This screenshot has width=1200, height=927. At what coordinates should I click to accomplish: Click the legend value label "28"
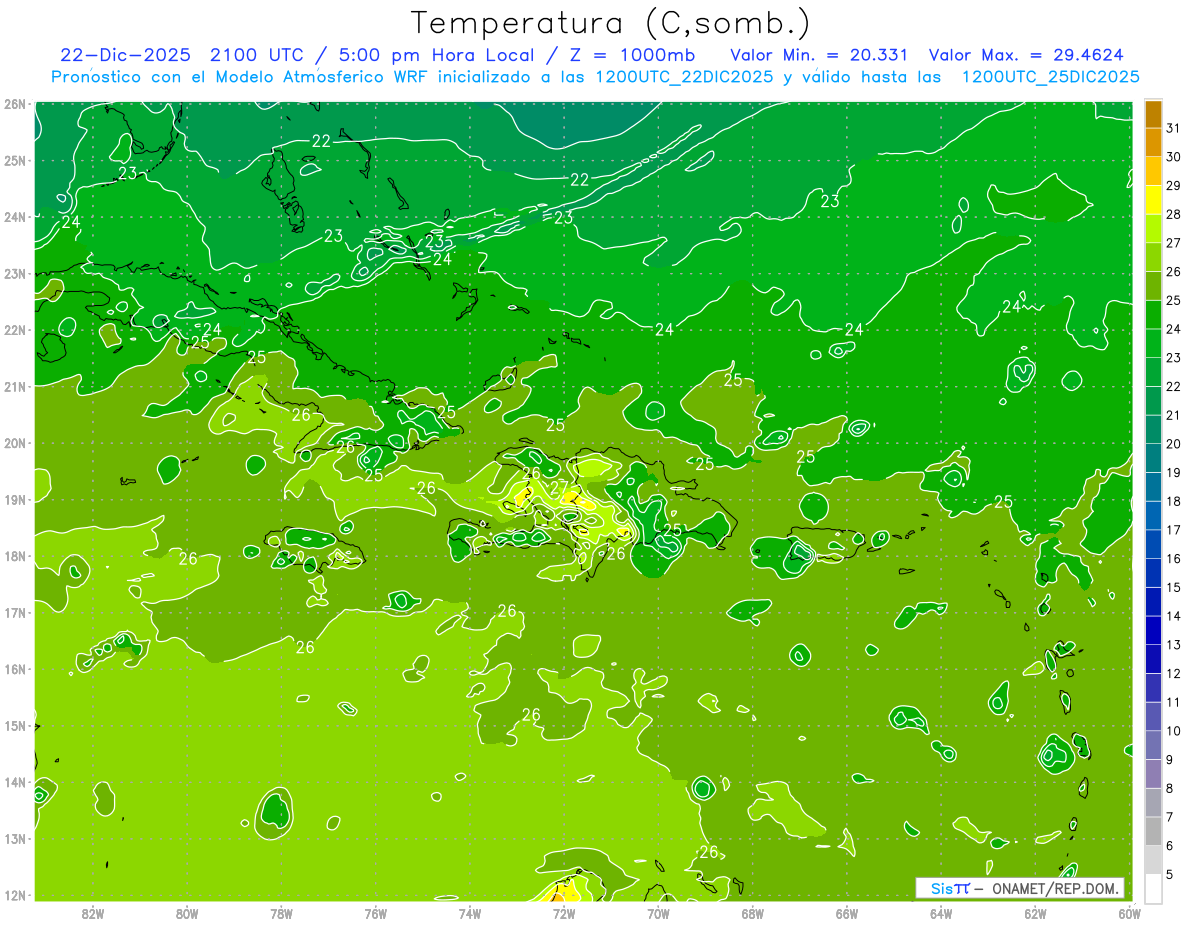[1173, 214]
